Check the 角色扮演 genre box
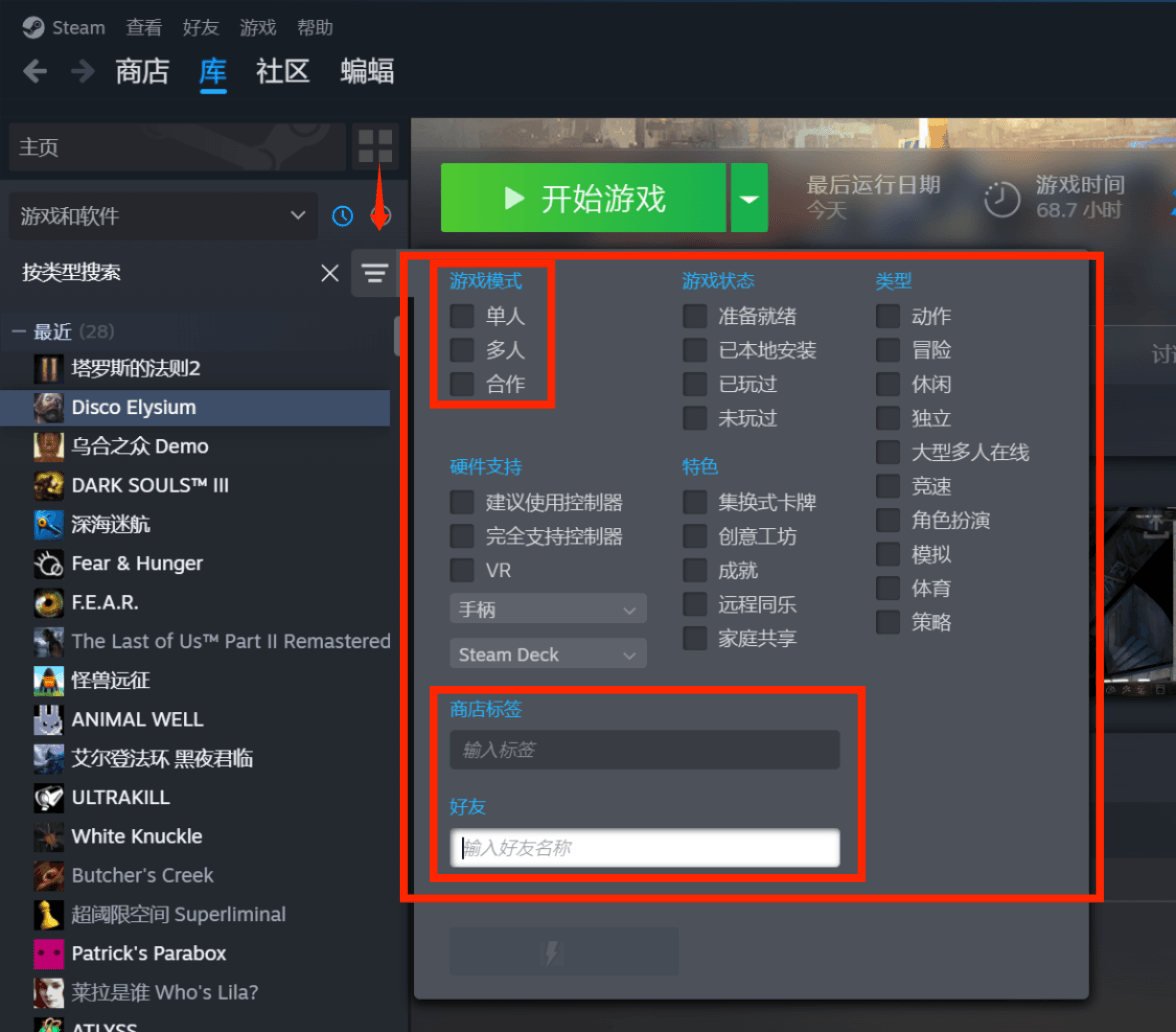The image size is (1176, 1032). 888,520
